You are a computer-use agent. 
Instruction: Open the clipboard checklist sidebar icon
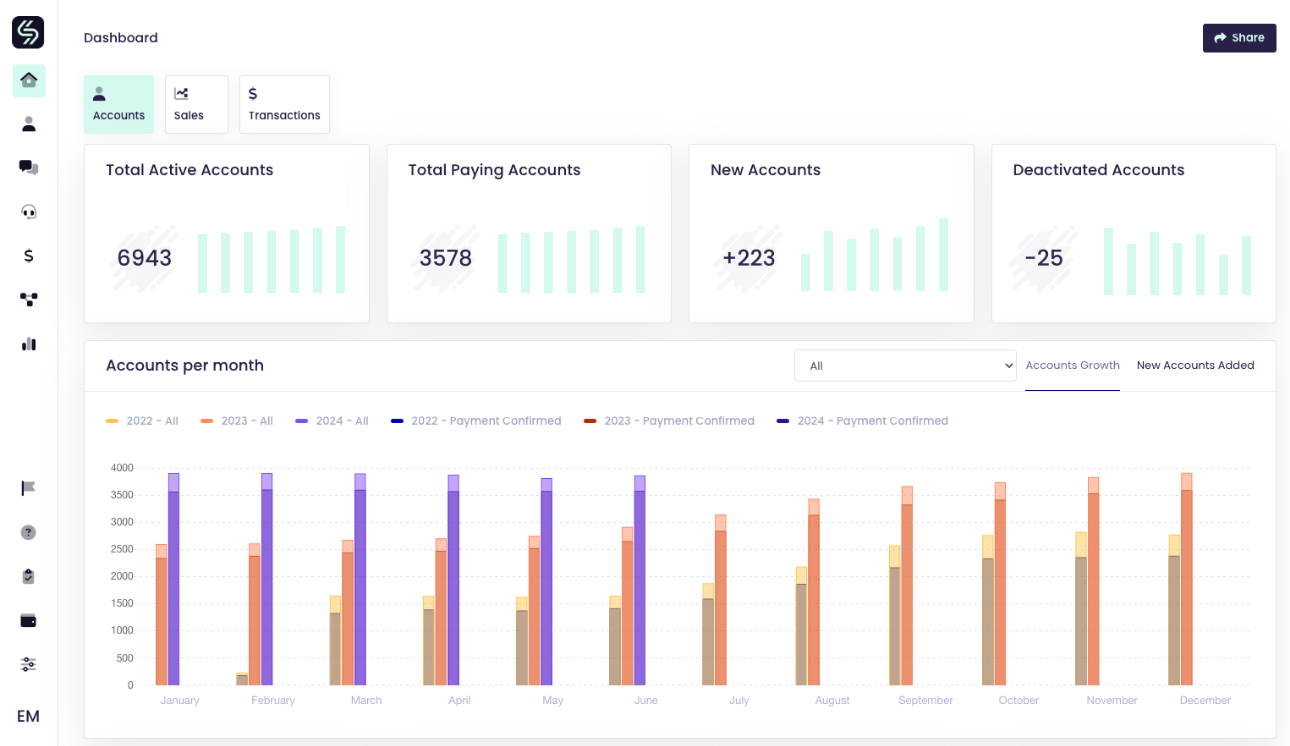pyautogui.click(x=29, y=576)
